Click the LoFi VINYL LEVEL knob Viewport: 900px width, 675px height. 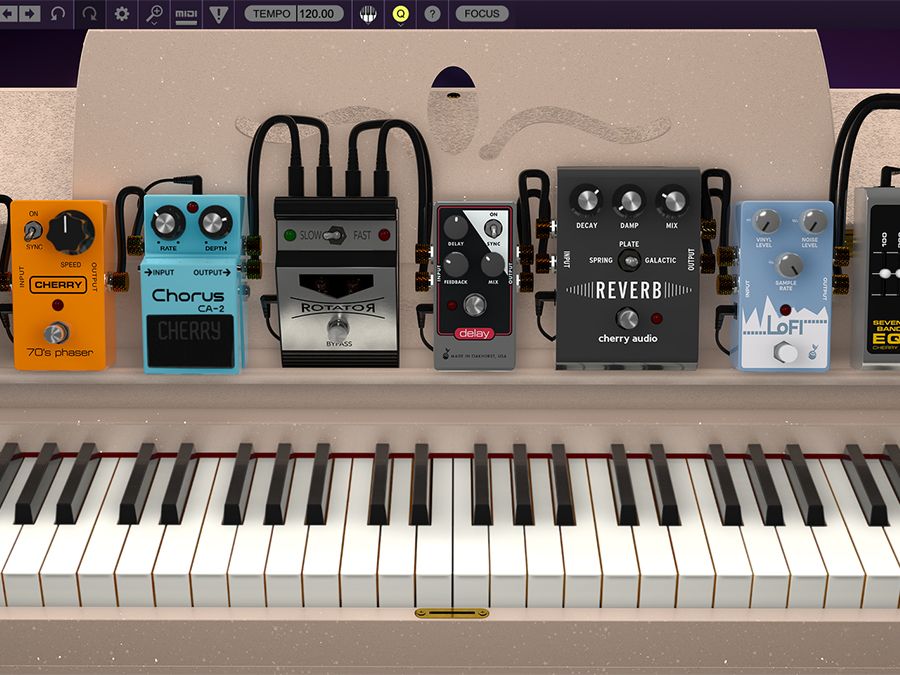point(766,220)
